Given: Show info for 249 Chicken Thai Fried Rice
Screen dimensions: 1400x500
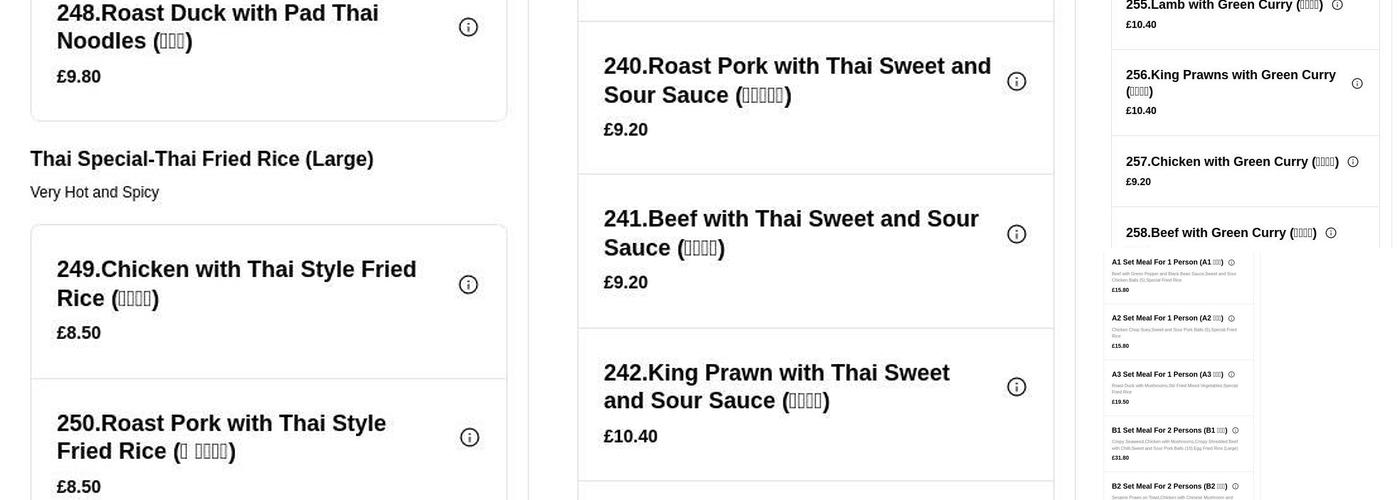Looking at the screenshot, I should (x=468, y=285).
